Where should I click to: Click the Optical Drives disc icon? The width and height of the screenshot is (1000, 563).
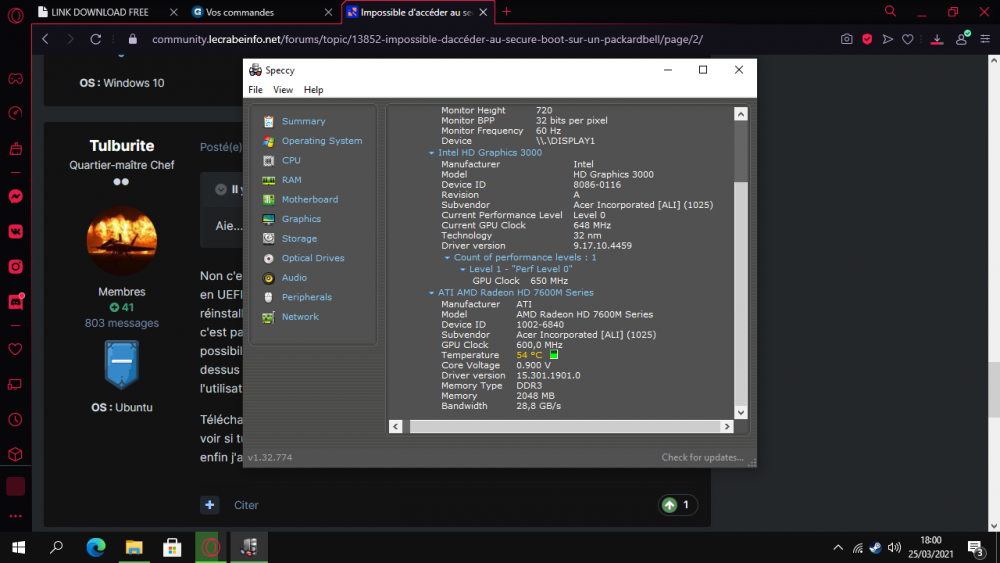click(x=268, y=258)
